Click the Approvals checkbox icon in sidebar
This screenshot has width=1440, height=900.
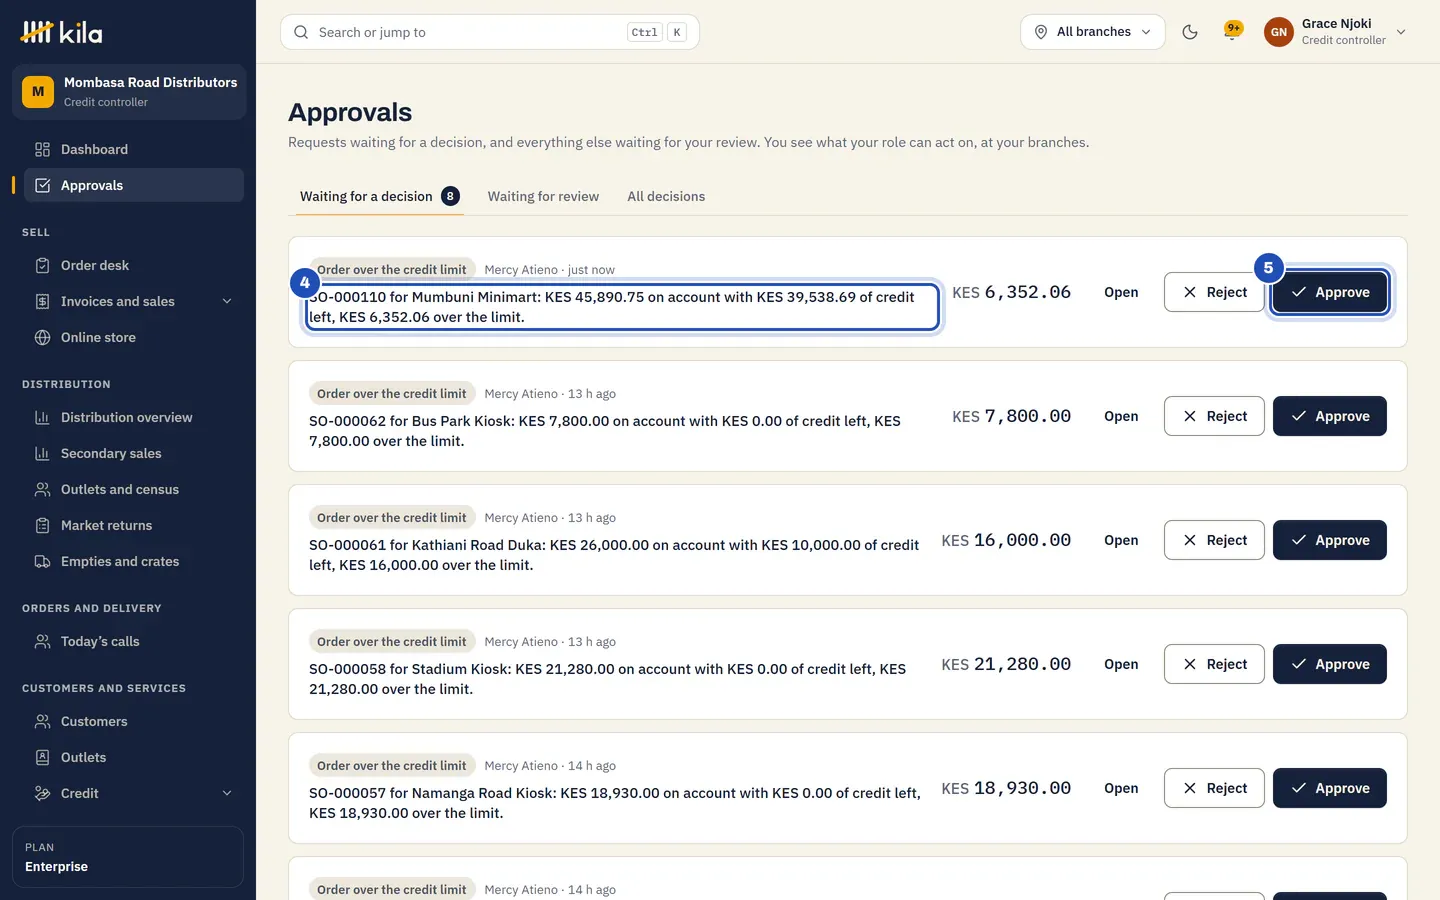pos(42,186)
